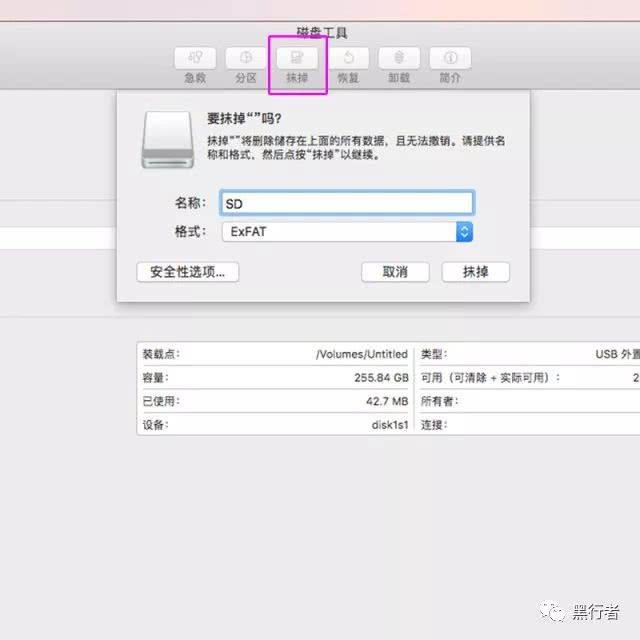Select the 名称 label in the dialog

[191, 202]
